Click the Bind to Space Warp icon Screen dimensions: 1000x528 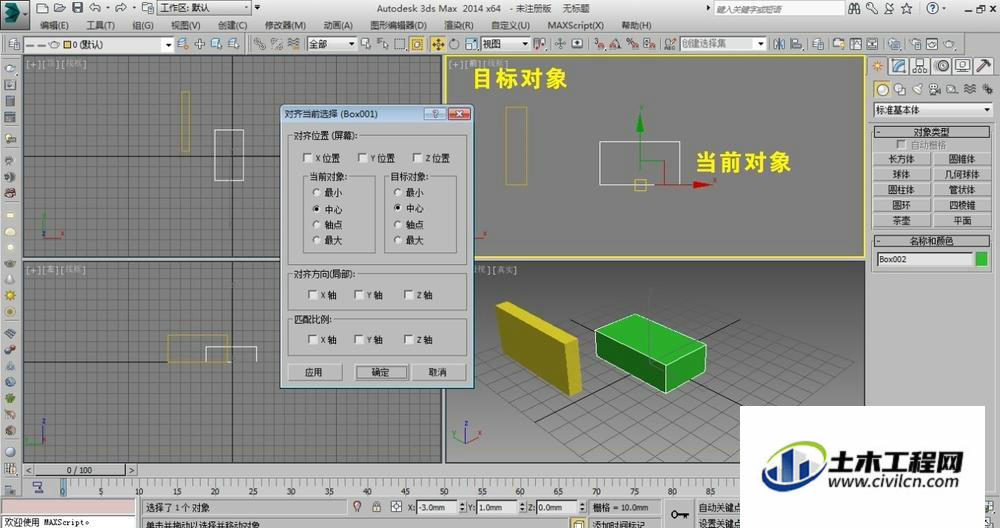[x=293, y=44]
